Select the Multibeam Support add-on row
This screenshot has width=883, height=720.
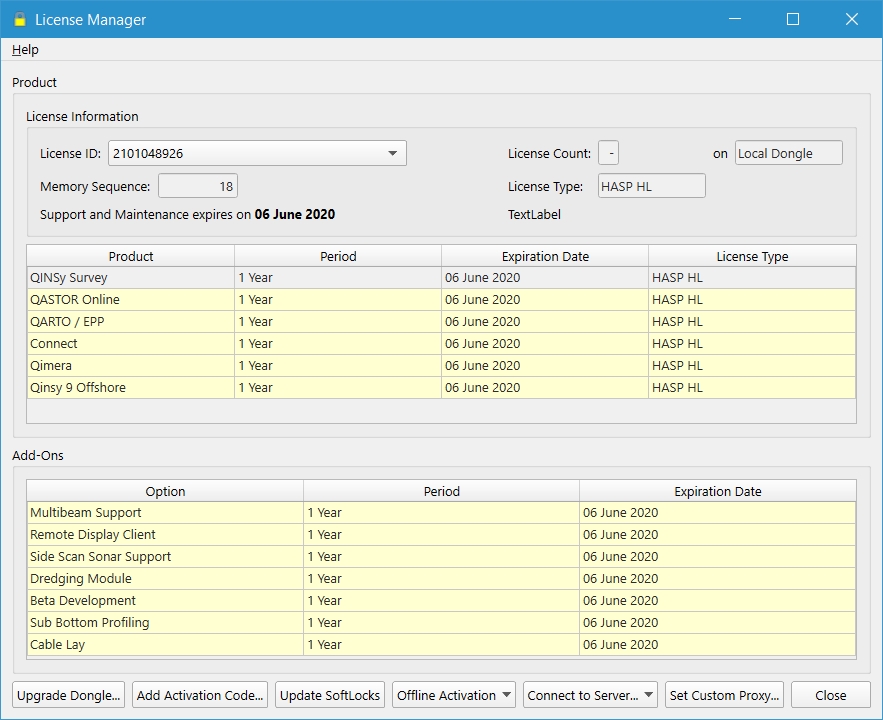[165, 513]
